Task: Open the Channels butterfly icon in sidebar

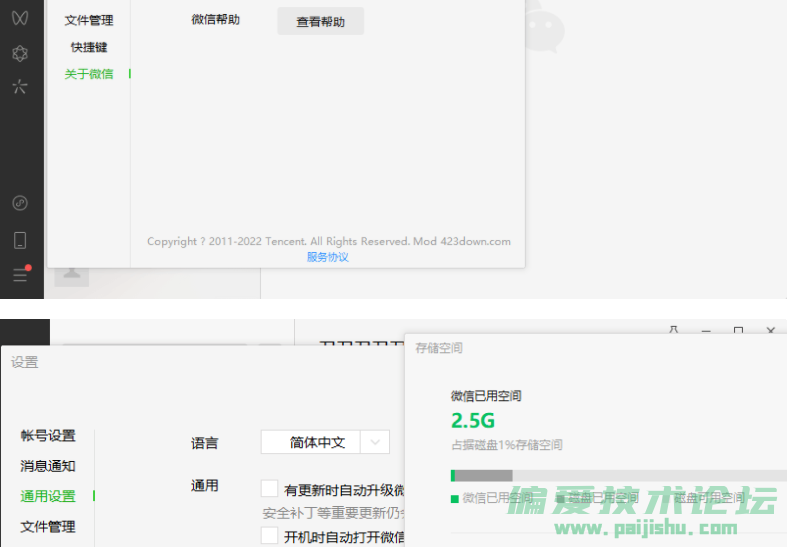Action: tap(20, 18)
